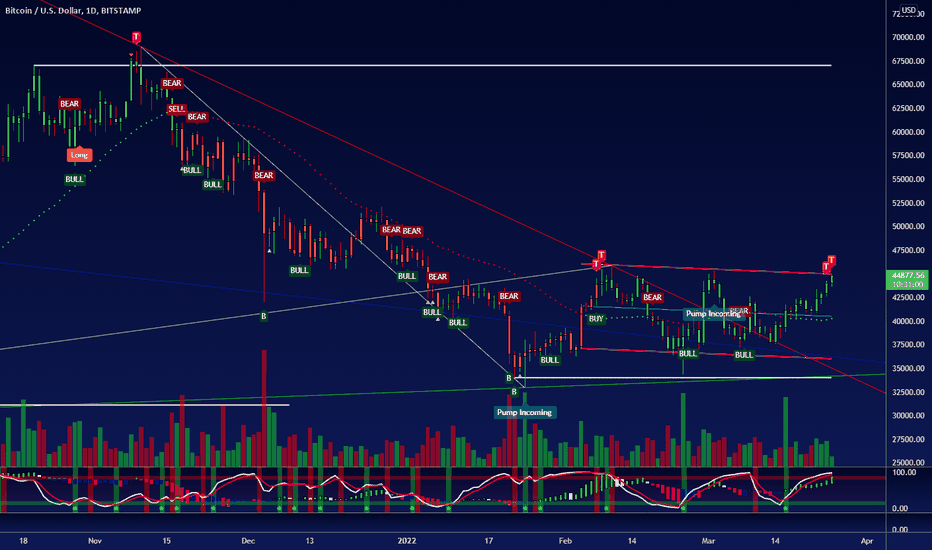Click the Dec date axis label
This screenshot has width=932, height=550.
[248, 540]
